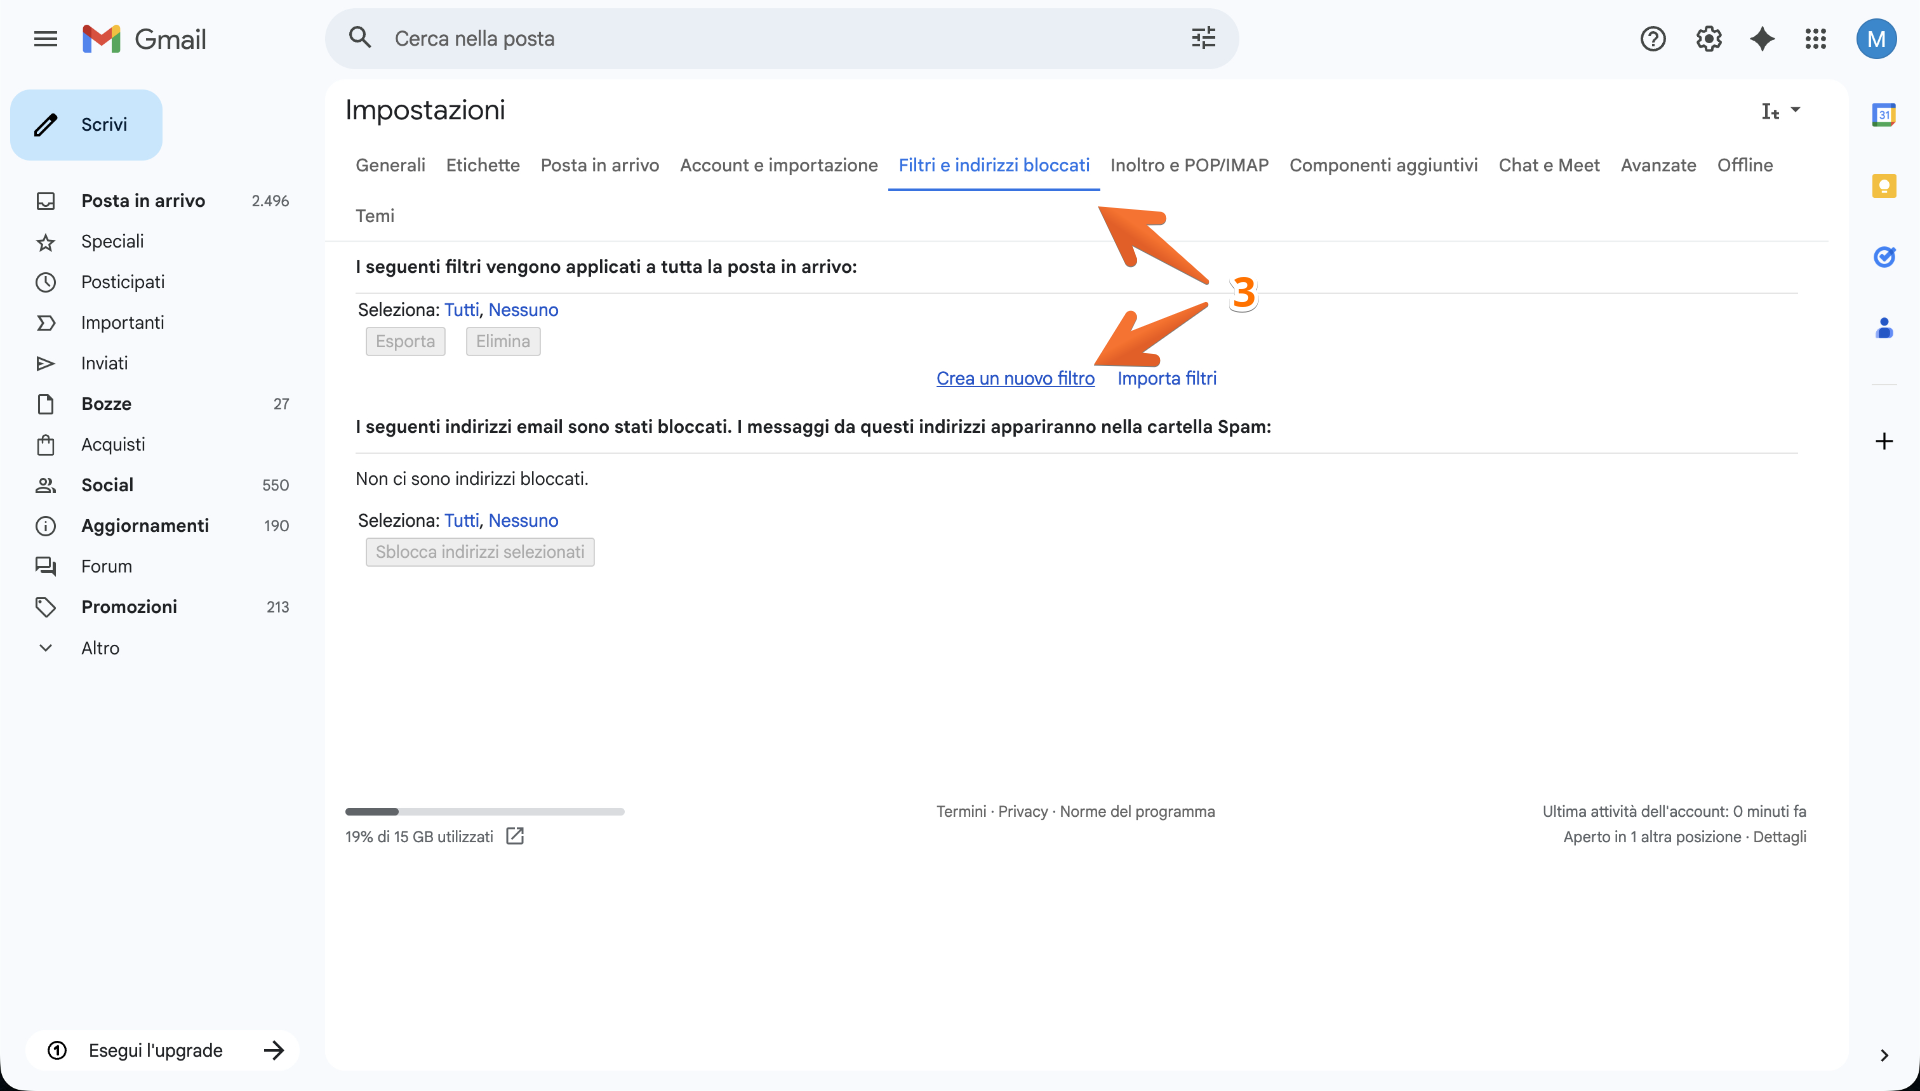Open Google Keep in the side panel

click(1885, 185)
